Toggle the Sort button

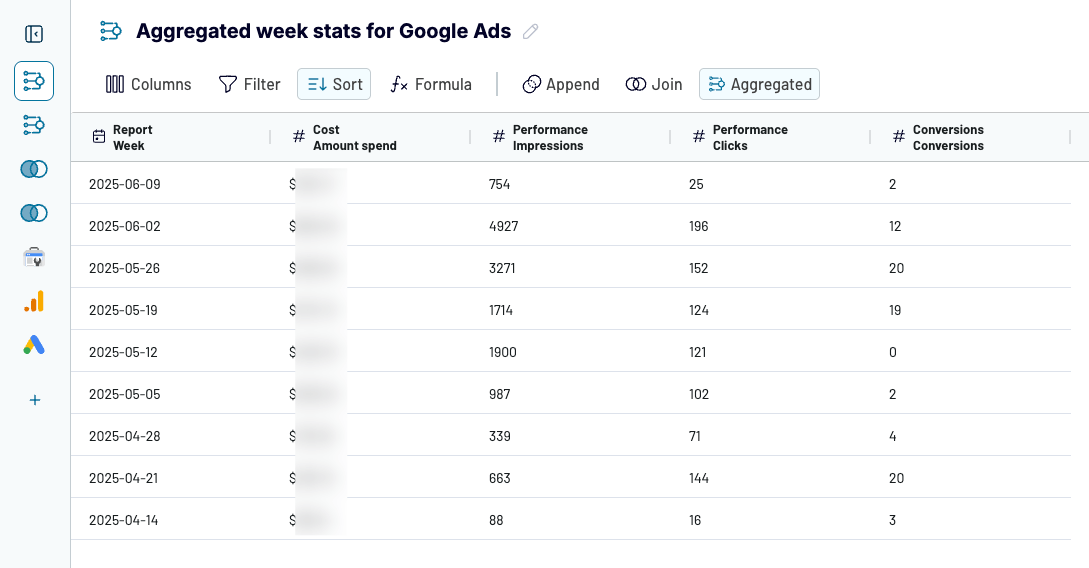(x=334, y=85)
